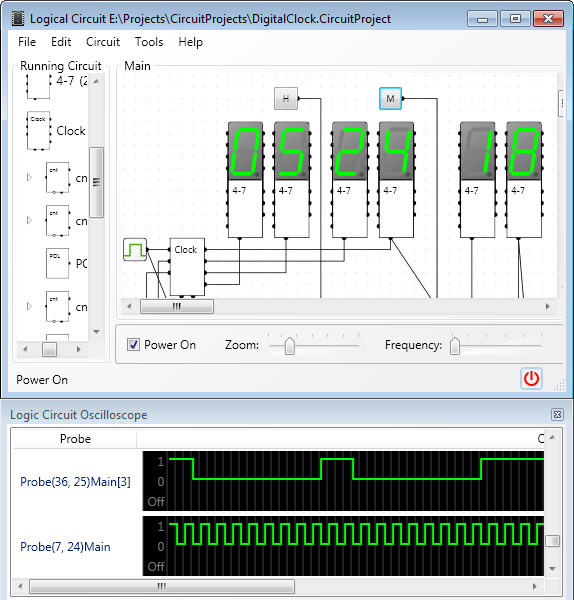
Task: Click the seven-segment display showing 4
Action: point(396,151)
